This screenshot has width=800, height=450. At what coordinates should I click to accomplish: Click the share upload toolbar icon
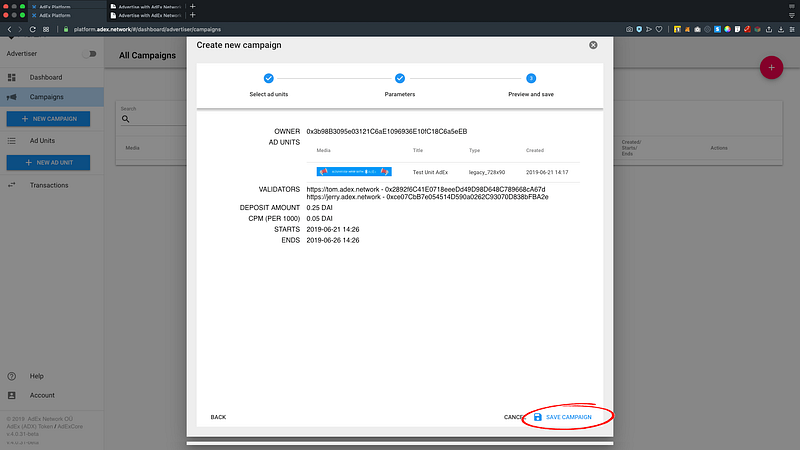tap(769, 30)
